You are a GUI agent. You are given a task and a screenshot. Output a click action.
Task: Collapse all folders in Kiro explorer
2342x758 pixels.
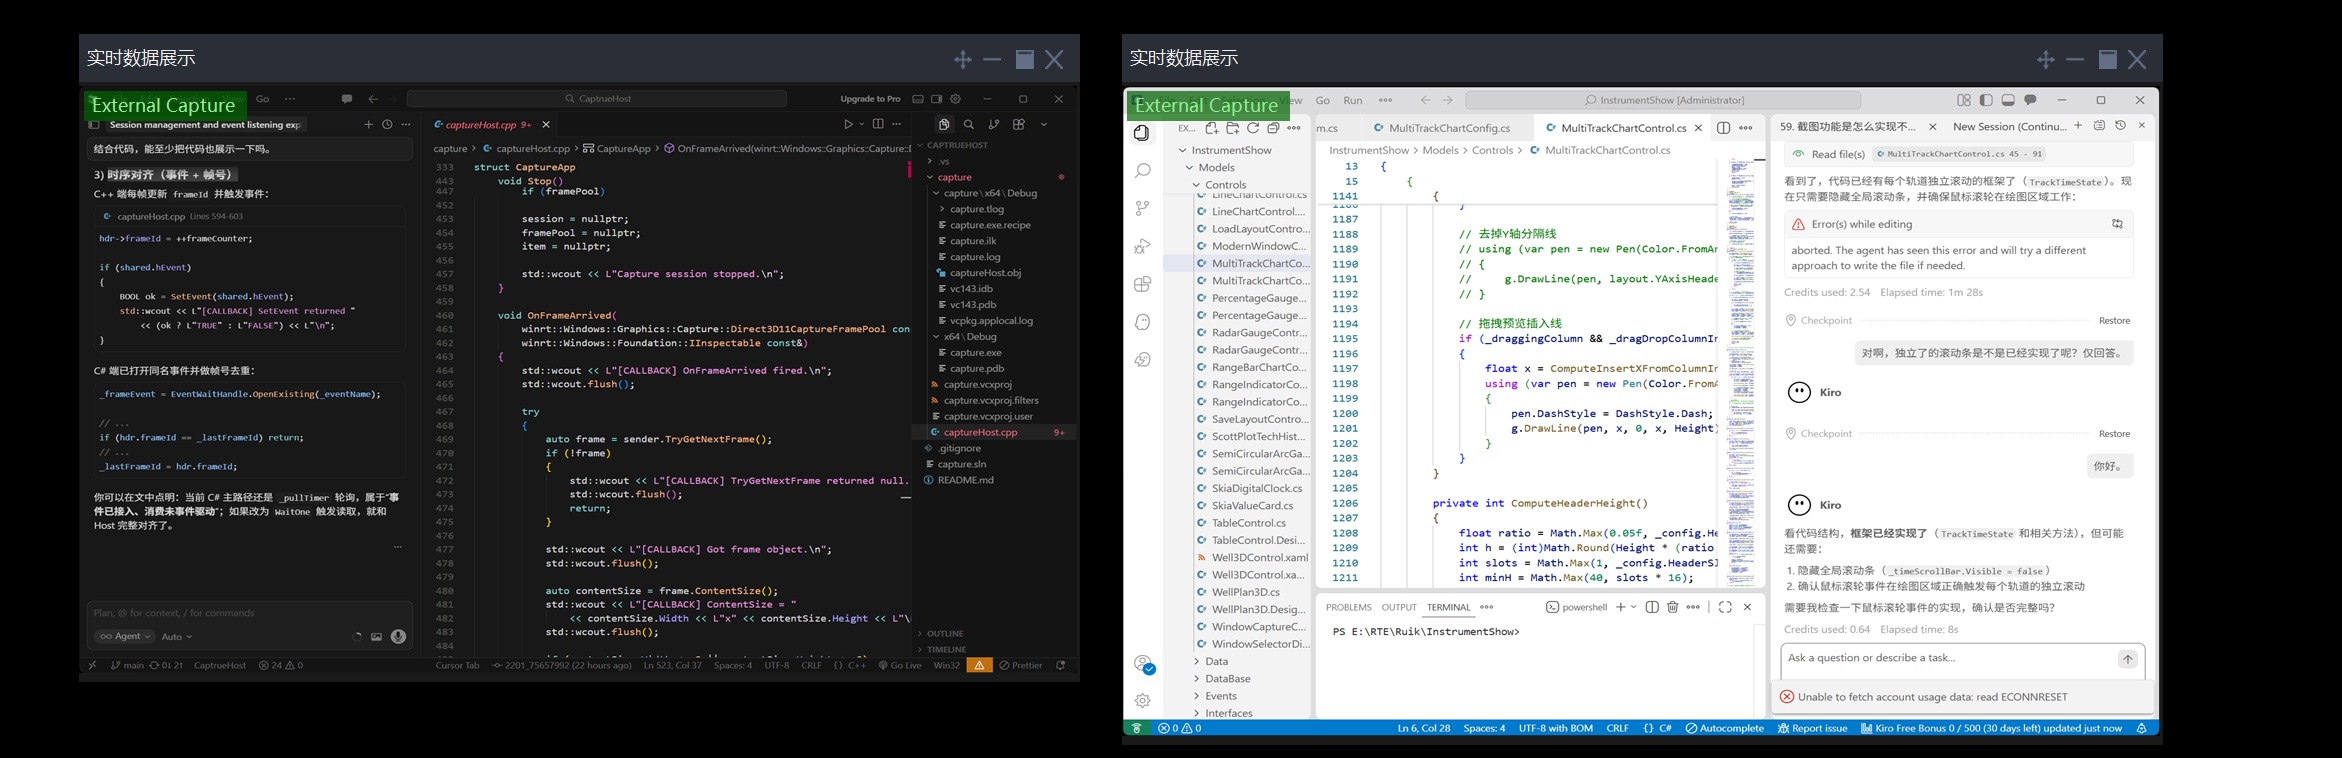click(x=1273, y=128)
